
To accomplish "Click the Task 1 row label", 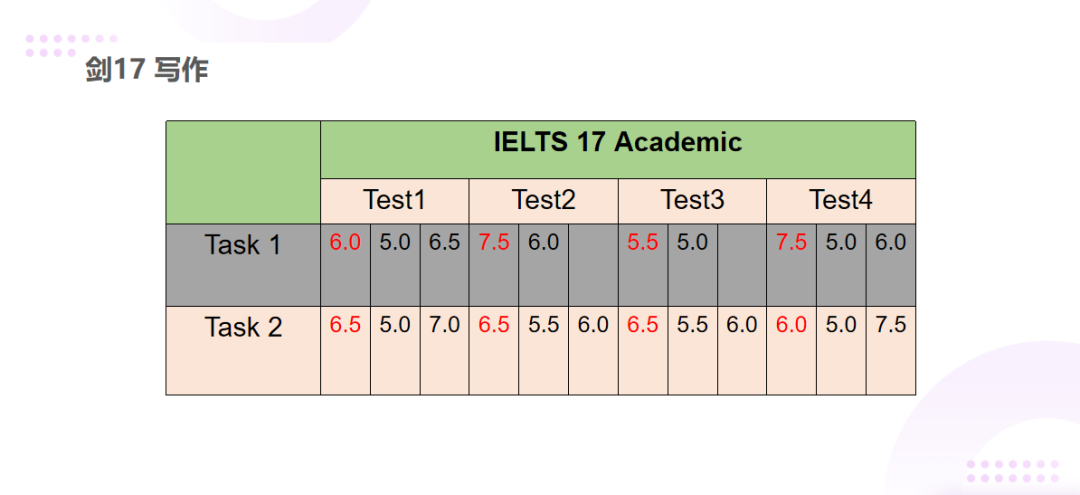I will click(243, 245).
